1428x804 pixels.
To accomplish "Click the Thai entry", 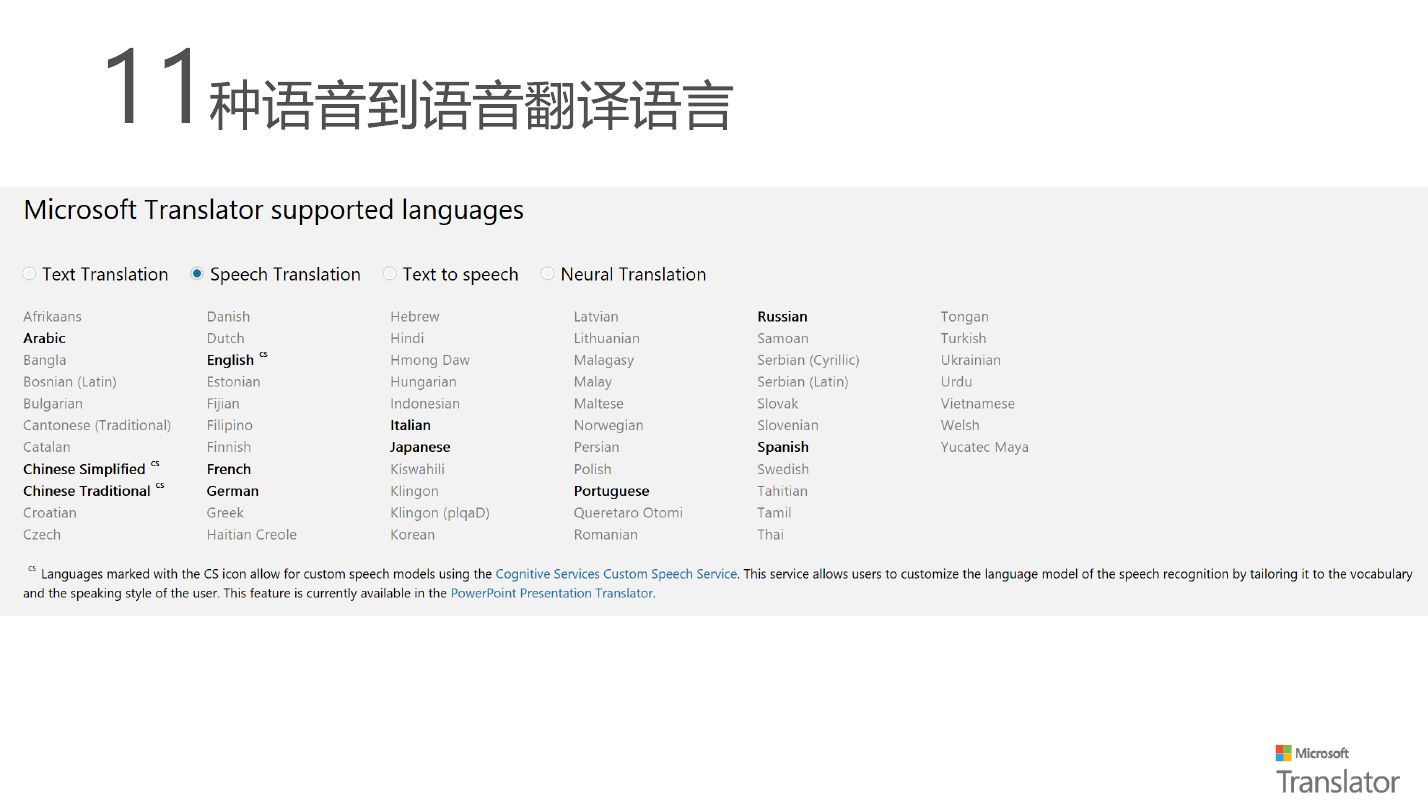I will [770, 535].
